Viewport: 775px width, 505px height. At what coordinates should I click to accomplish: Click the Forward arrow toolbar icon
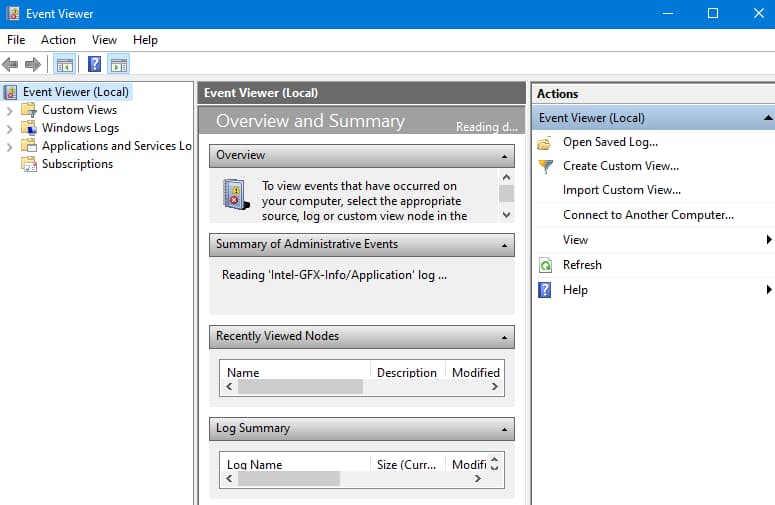coord(33,65)
